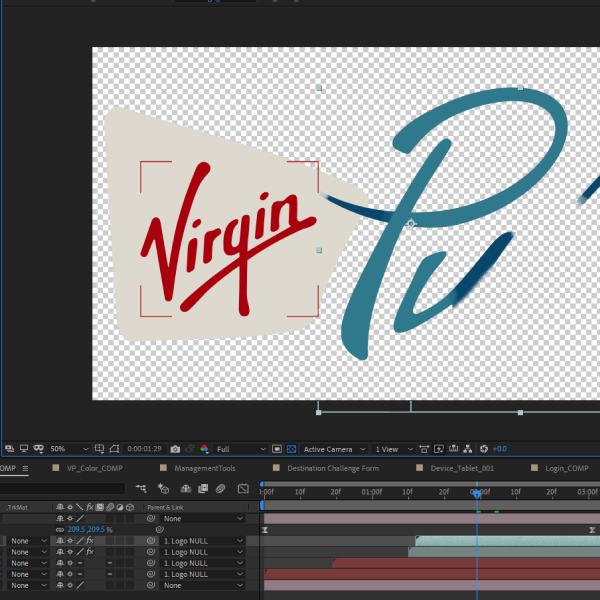Open the Graph Editor icon
This screenshot has width=600, height=600.
(243, 489)
